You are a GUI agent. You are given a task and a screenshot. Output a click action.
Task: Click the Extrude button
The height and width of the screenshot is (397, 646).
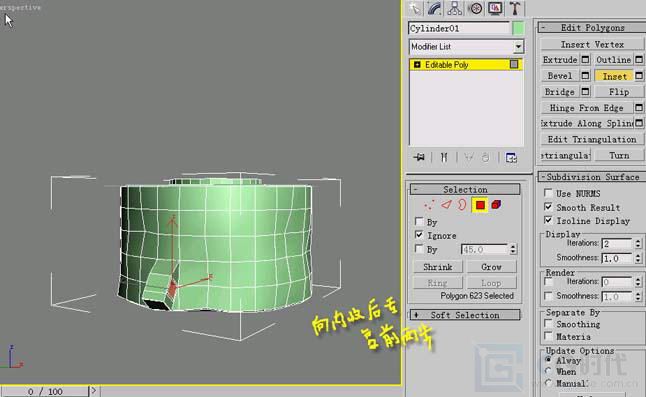click(x=560, y=60)
